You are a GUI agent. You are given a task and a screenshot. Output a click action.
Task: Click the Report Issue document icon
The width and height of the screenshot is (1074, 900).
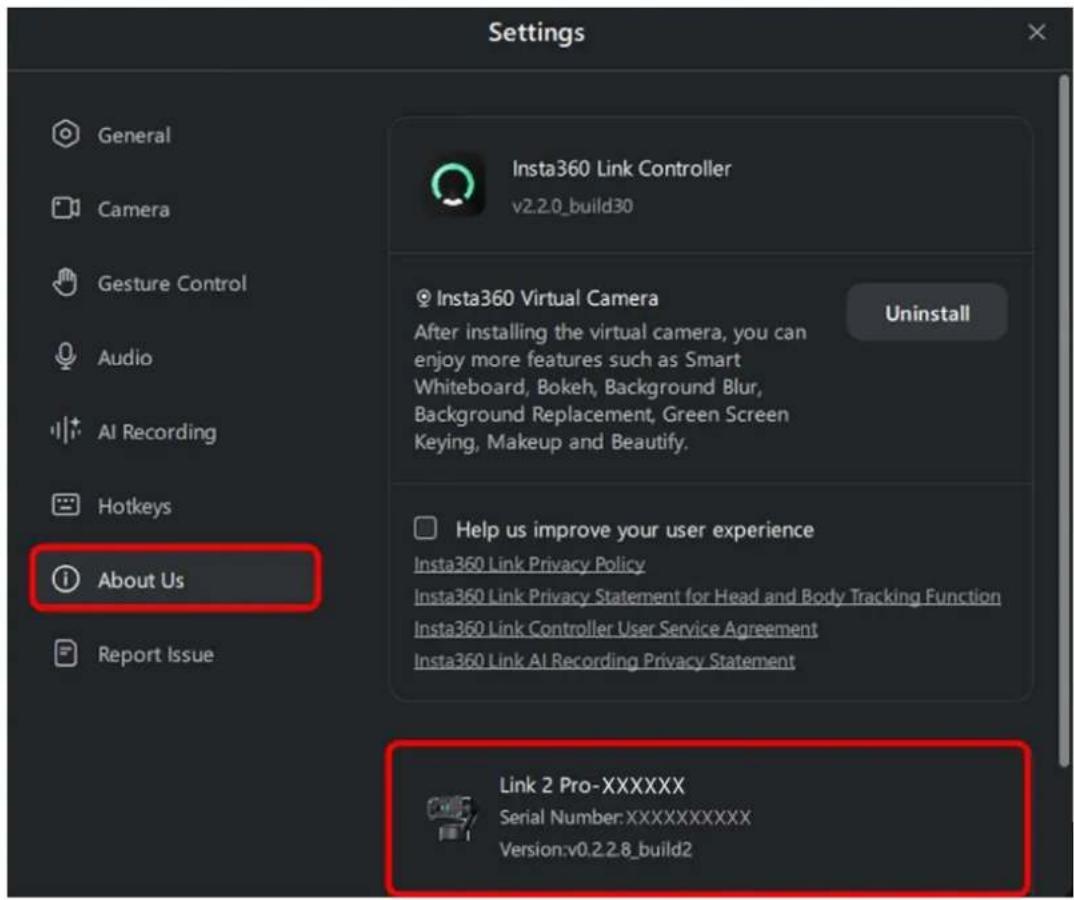(x=66, y=653)
